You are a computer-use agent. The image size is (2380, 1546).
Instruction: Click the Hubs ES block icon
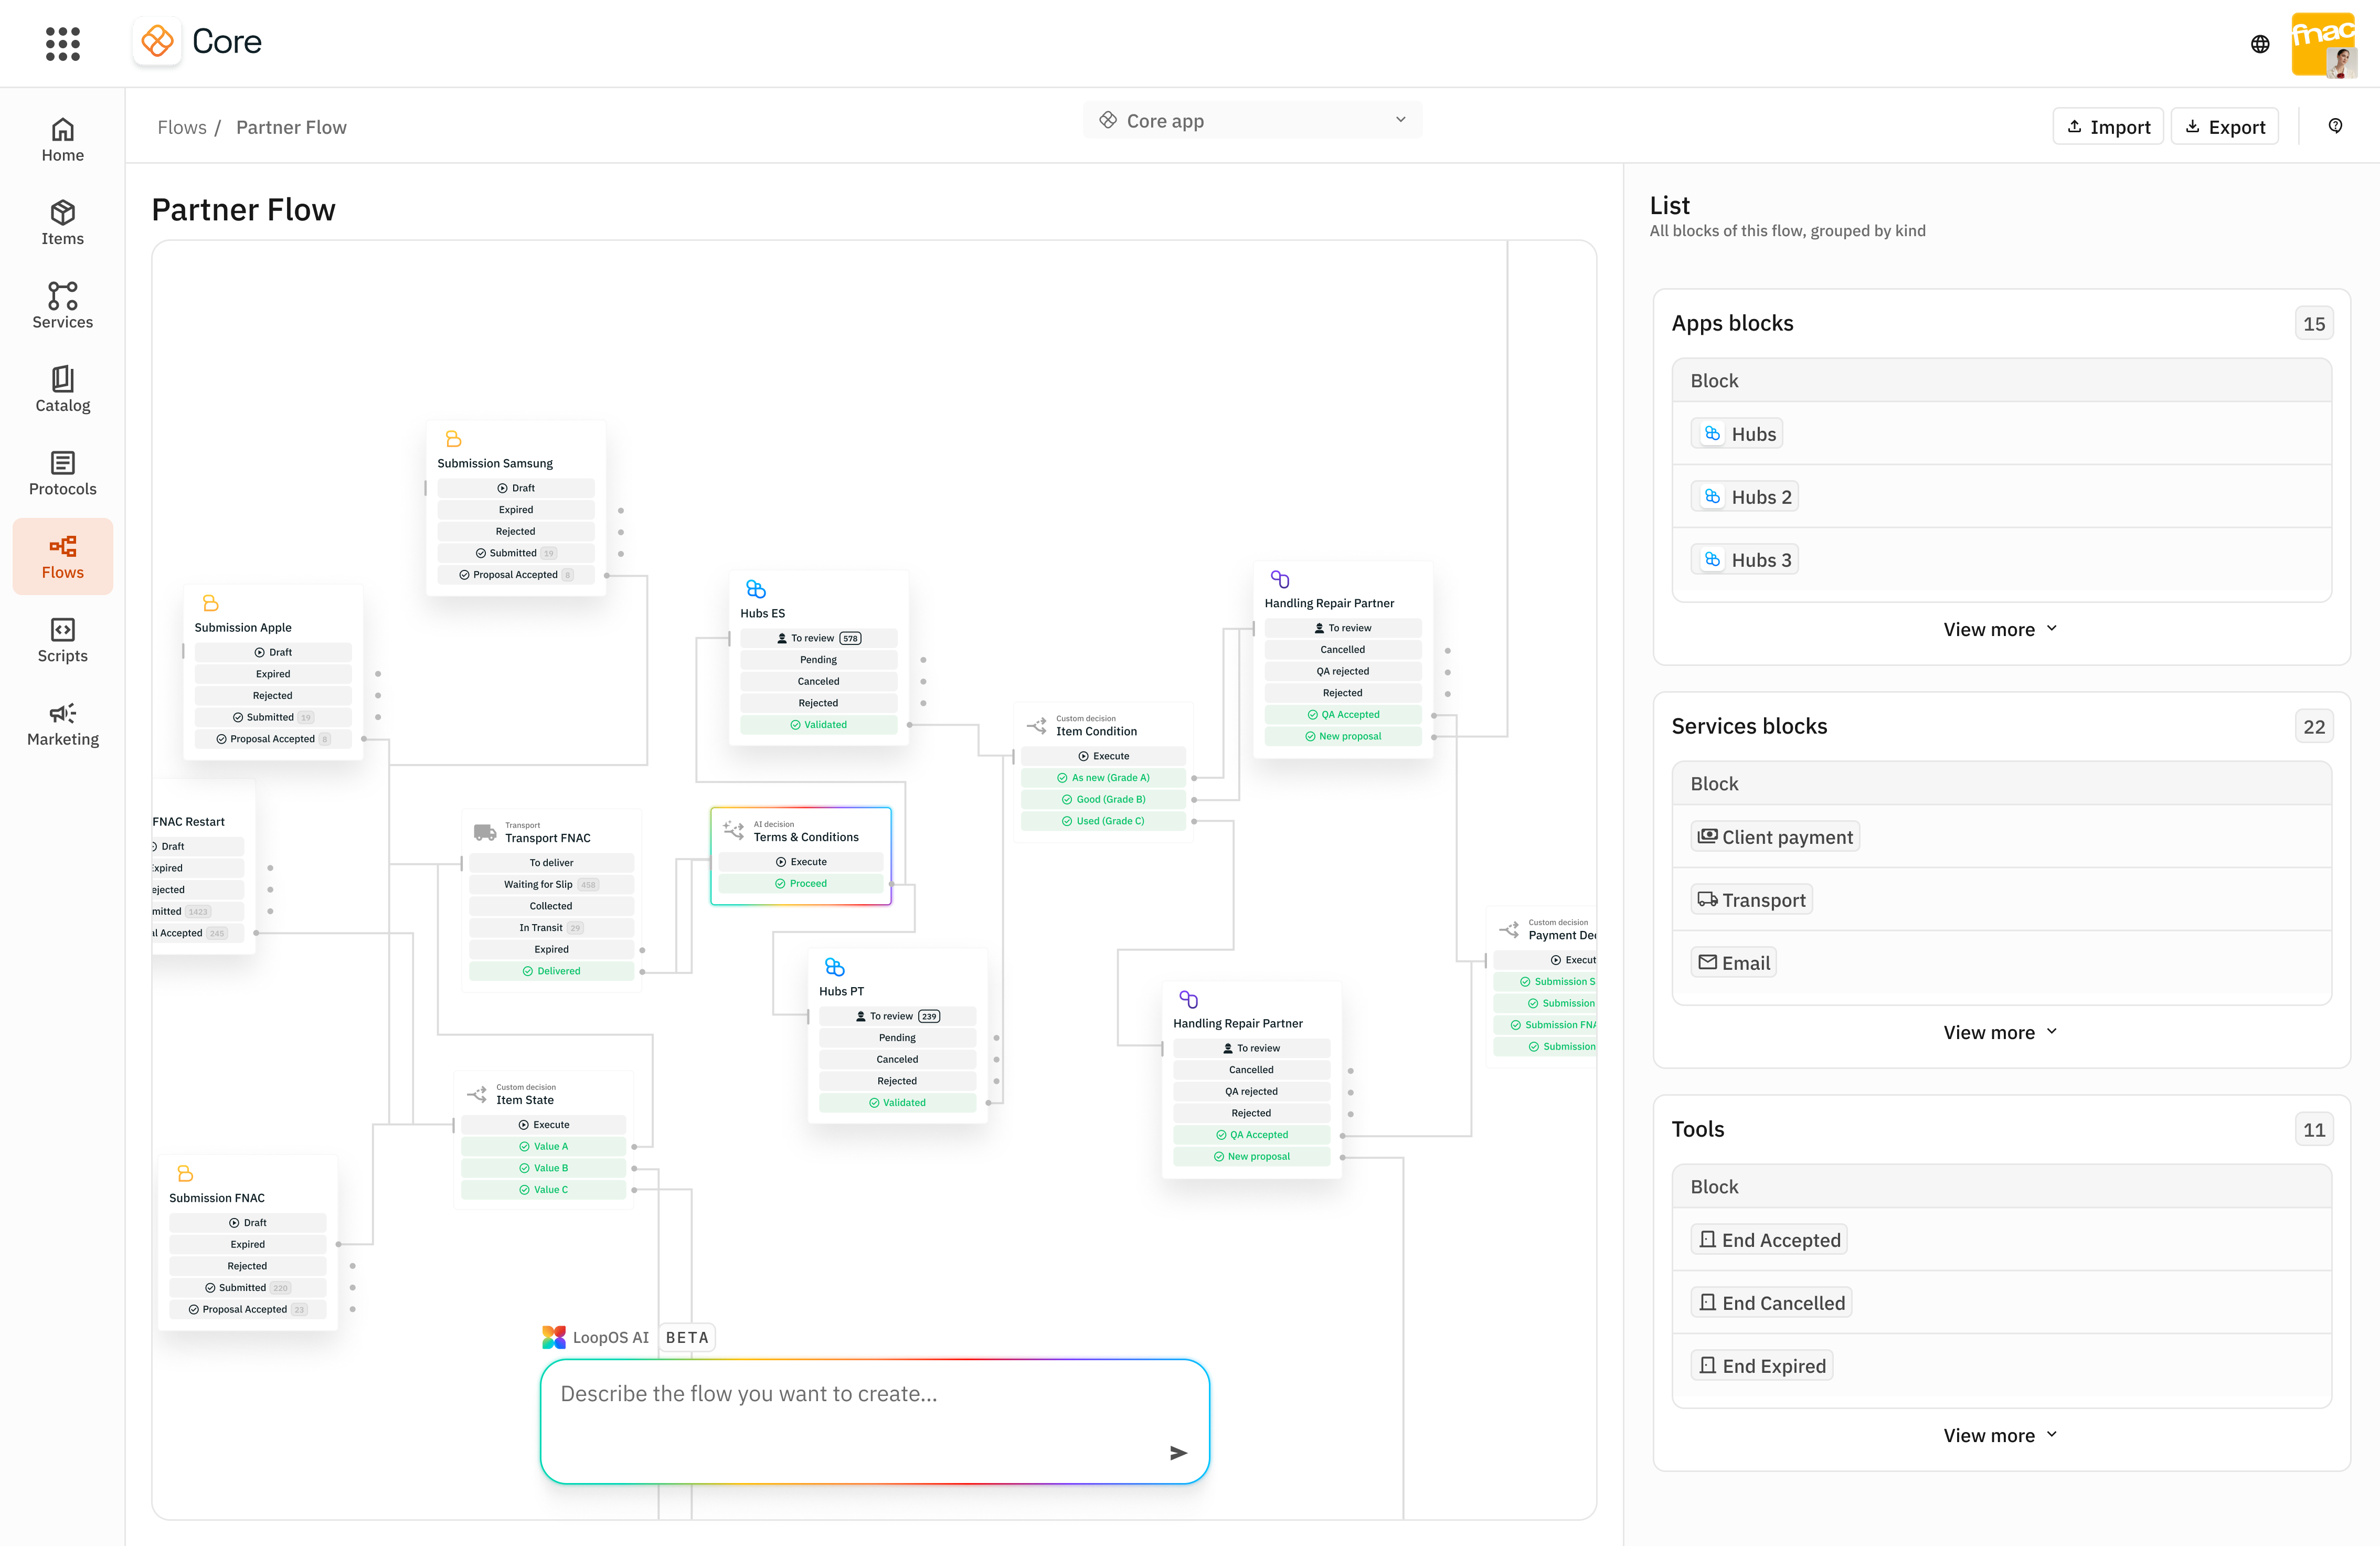756,589
